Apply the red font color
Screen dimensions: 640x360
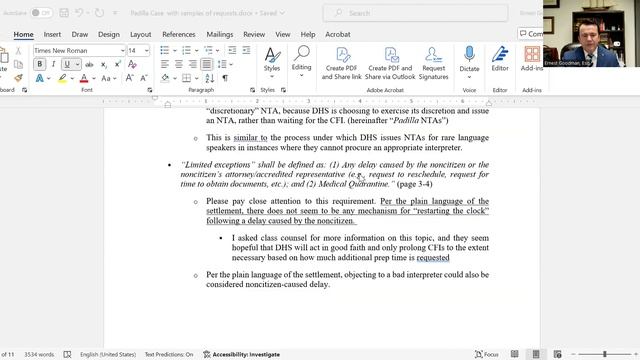click(84, 78)
